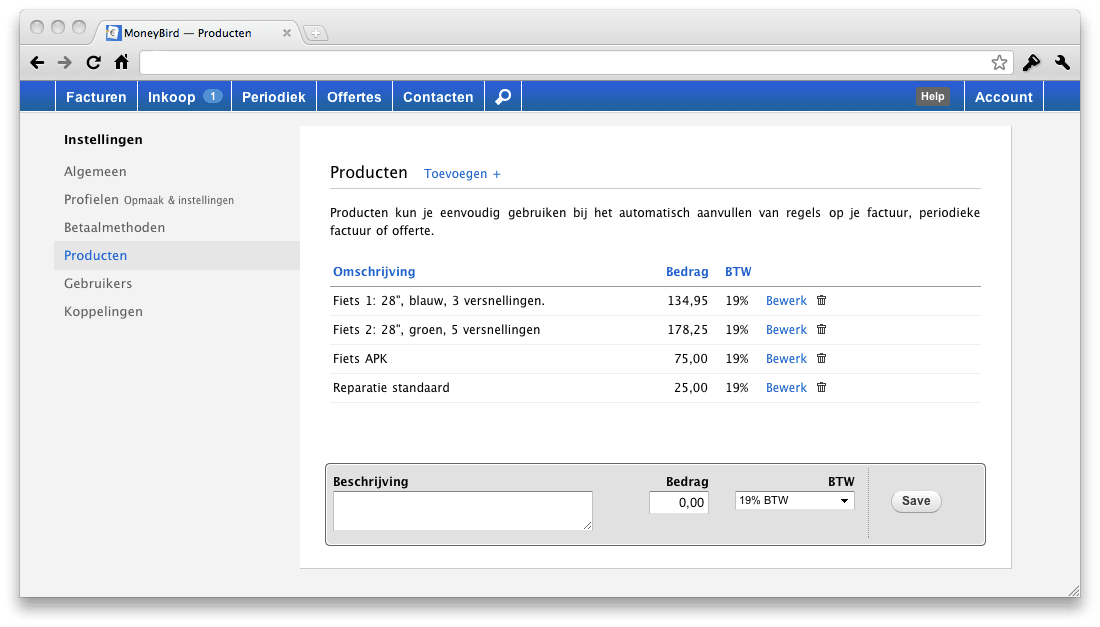Open the Facturen menu tab
This screenshot has height=627, width=1100.
coord(96,97)
